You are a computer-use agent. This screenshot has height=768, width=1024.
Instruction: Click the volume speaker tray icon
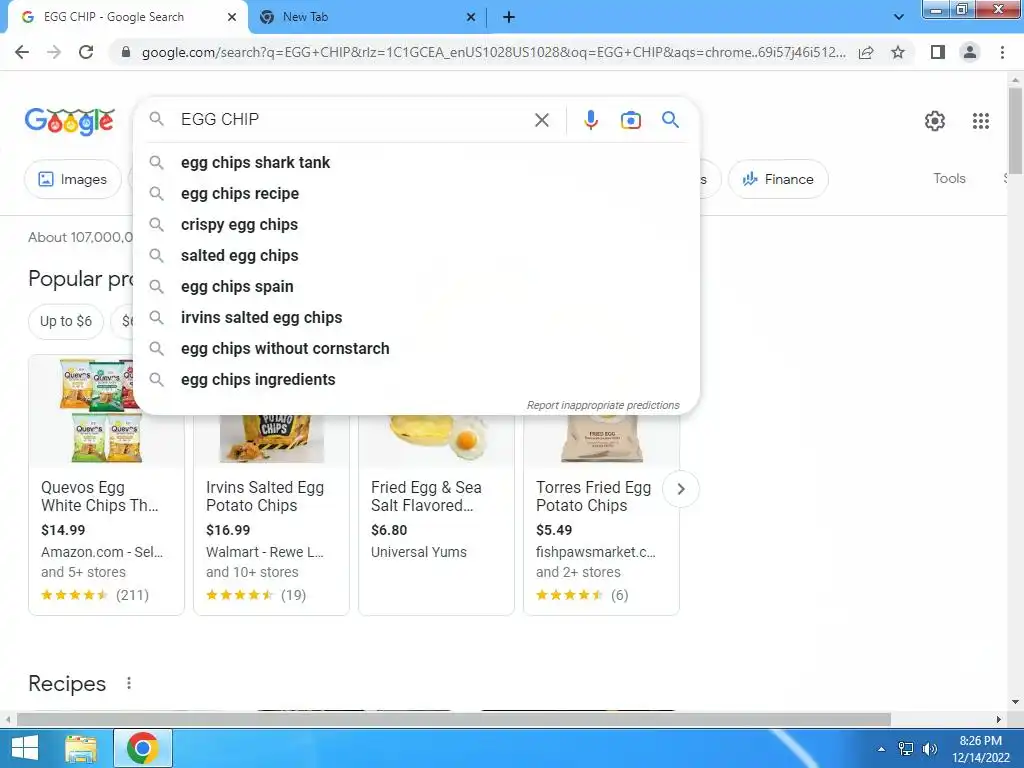click(x=929, y=749)
